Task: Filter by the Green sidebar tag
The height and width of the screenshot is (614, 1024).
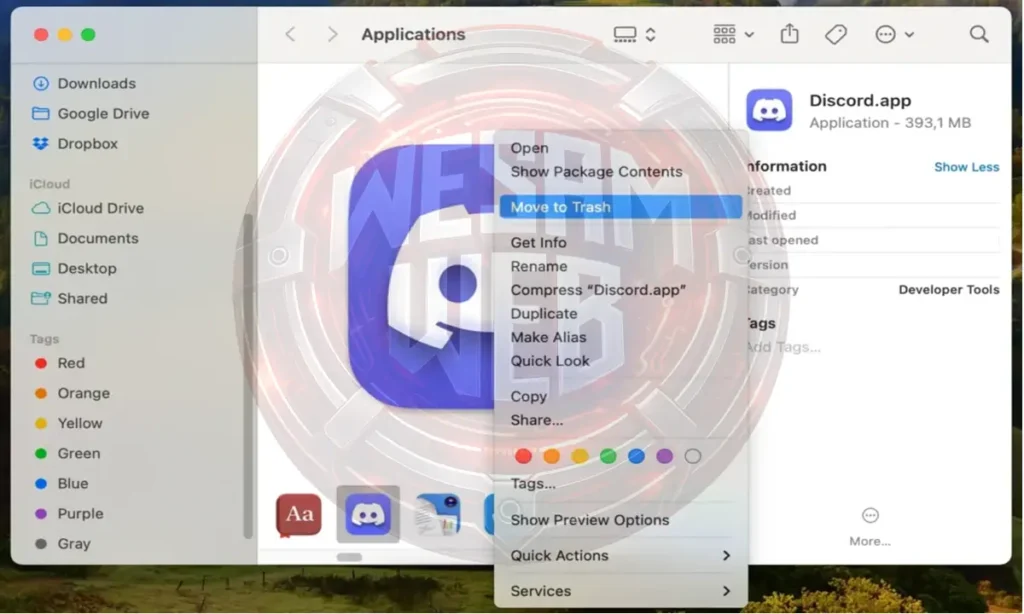Action: click(x=67, y=453)
